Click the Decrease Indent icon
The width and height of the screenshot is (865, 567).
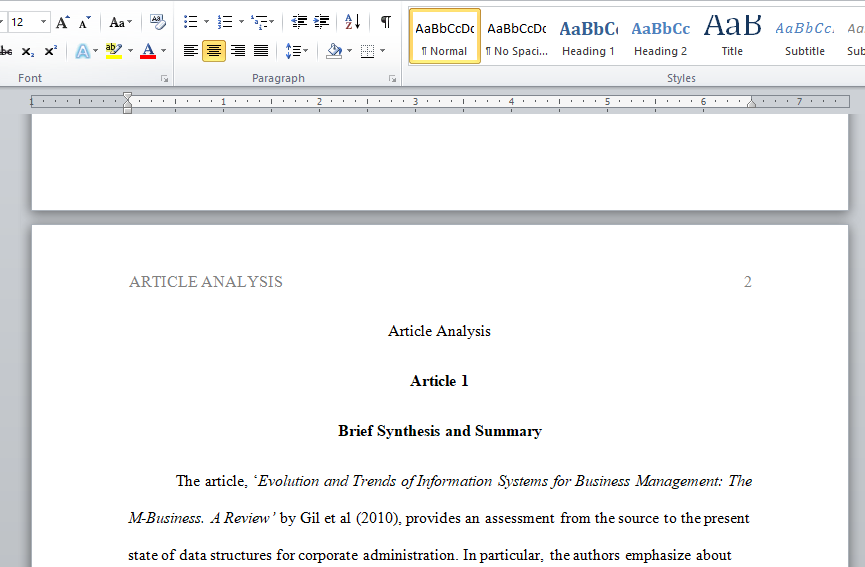pos(299,22)
